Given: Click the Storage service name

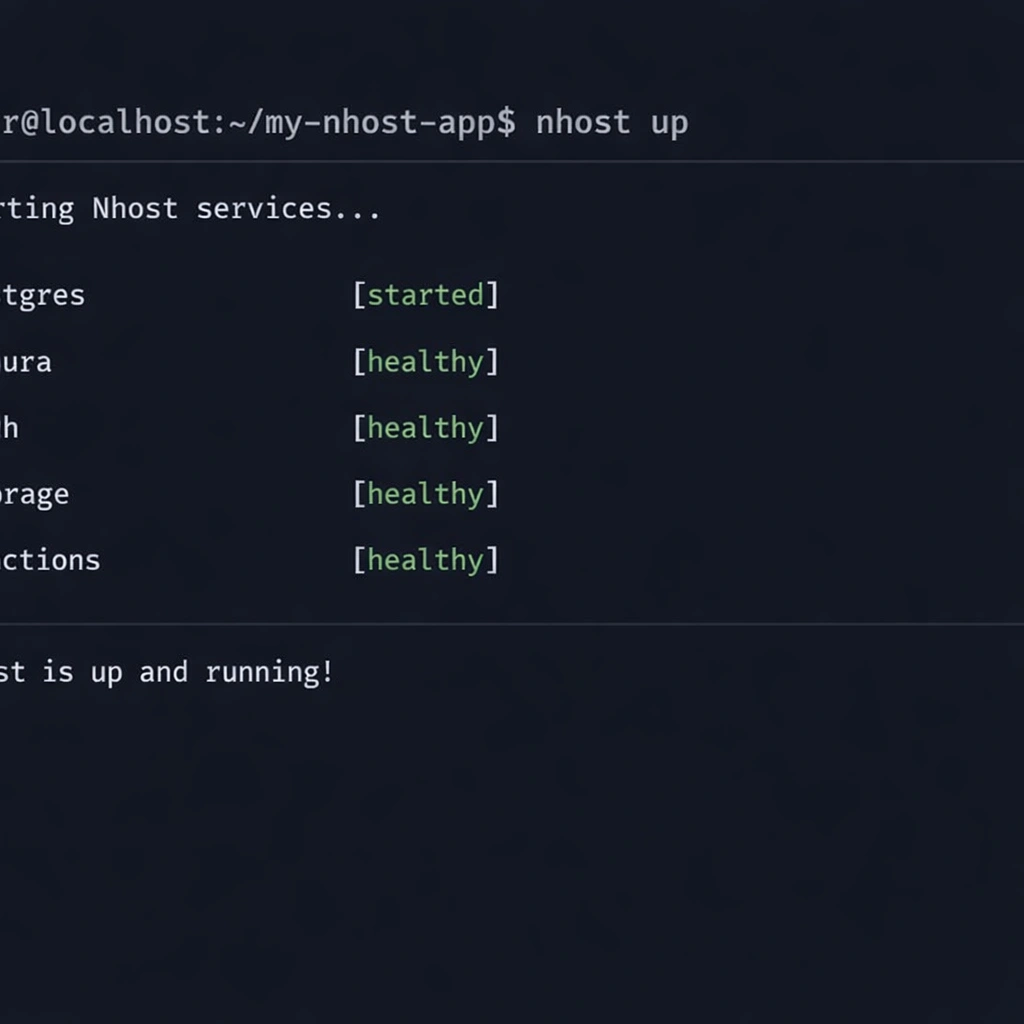Looking at the screenshot, I should (x=34, y=494).
